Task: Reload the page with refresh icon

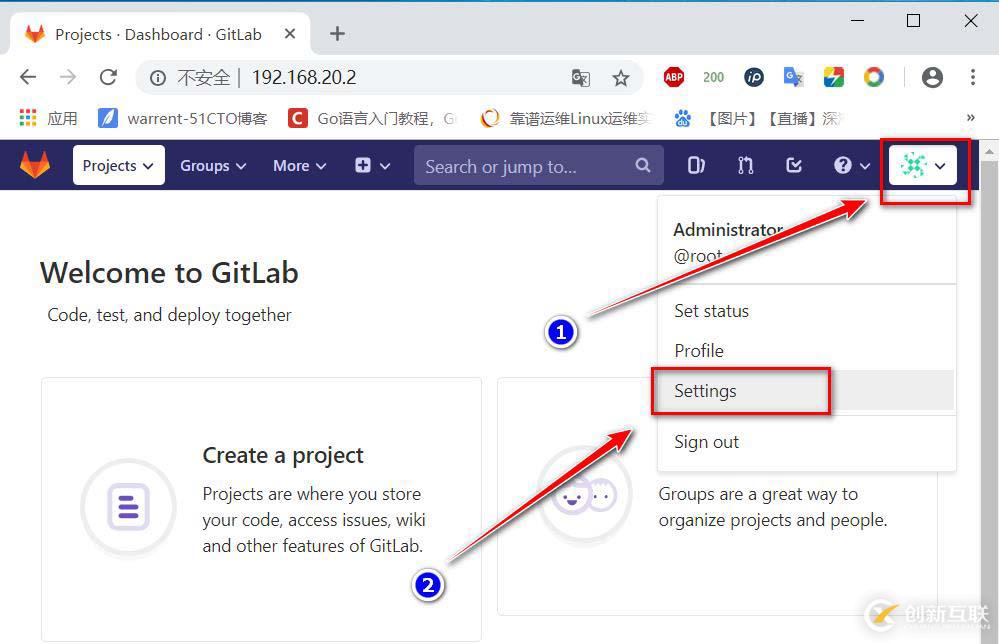Action: (108, 77)
